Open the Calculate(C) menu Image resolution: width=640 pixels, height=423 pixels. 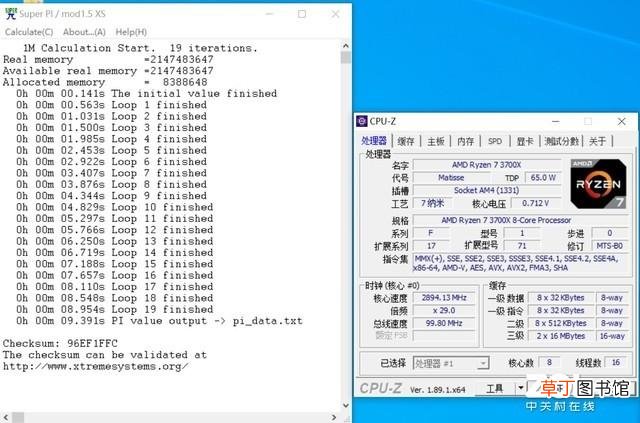[29, 32]
